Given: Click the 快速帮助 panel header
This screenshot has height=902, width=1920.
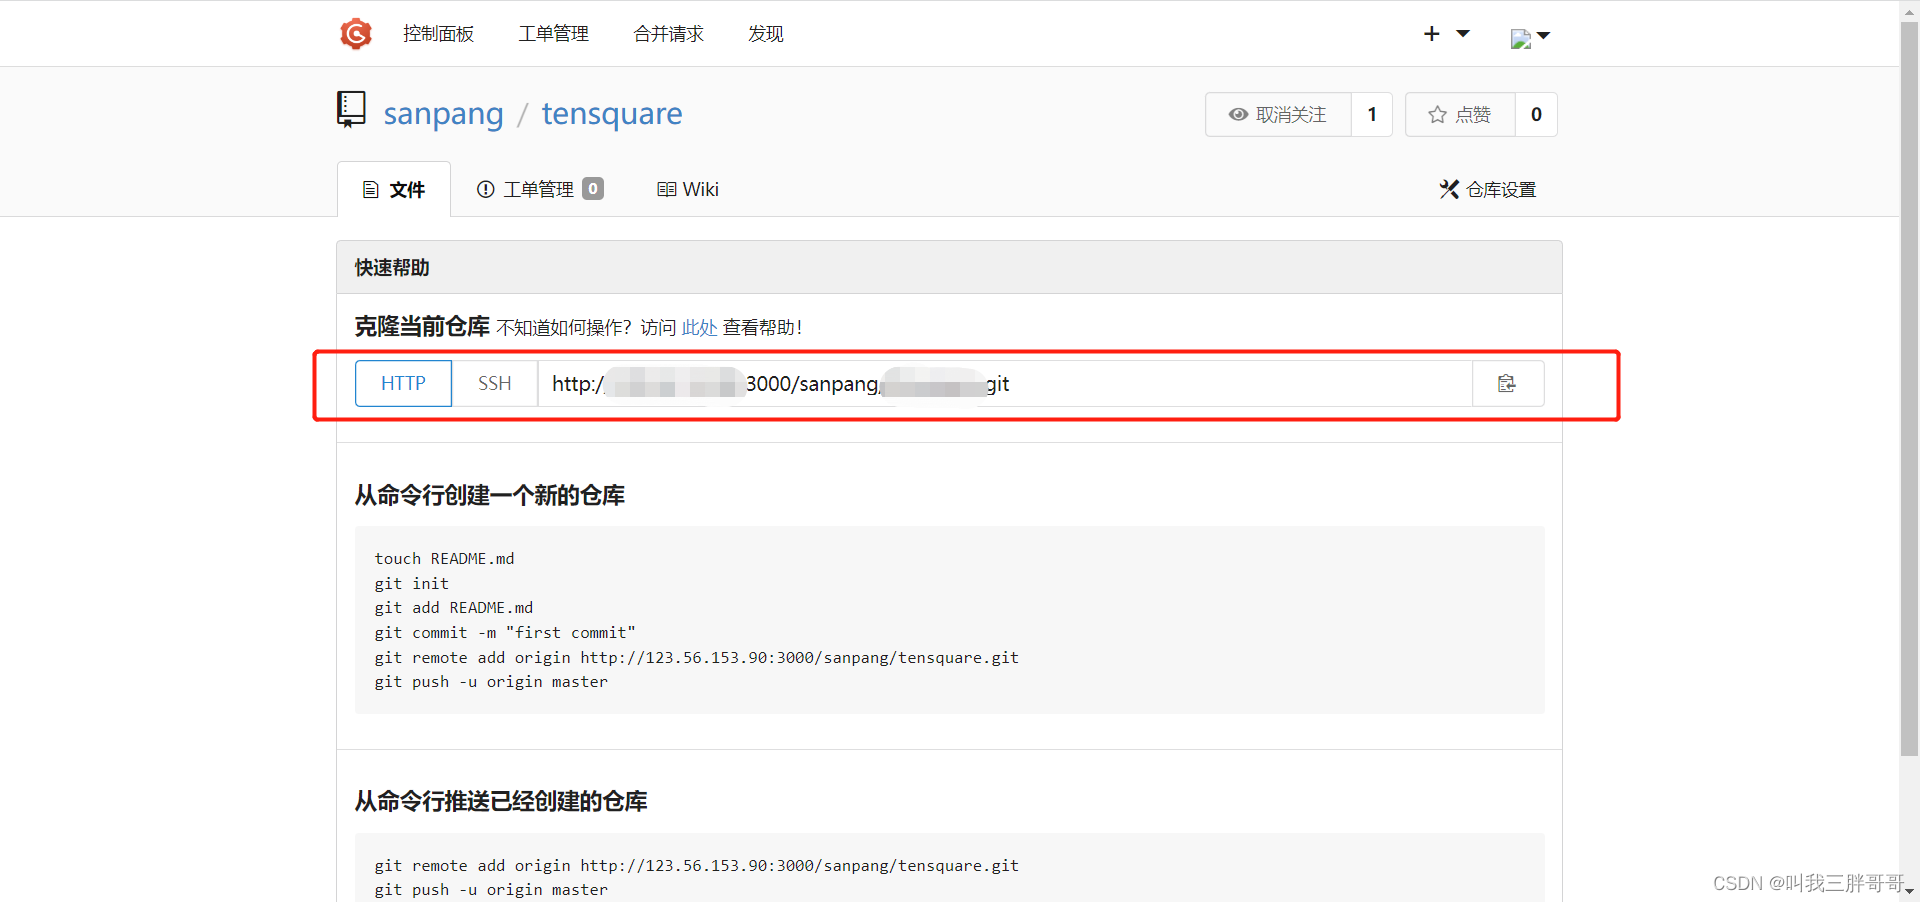Looking at the screenshot, I should pos(949,268).
